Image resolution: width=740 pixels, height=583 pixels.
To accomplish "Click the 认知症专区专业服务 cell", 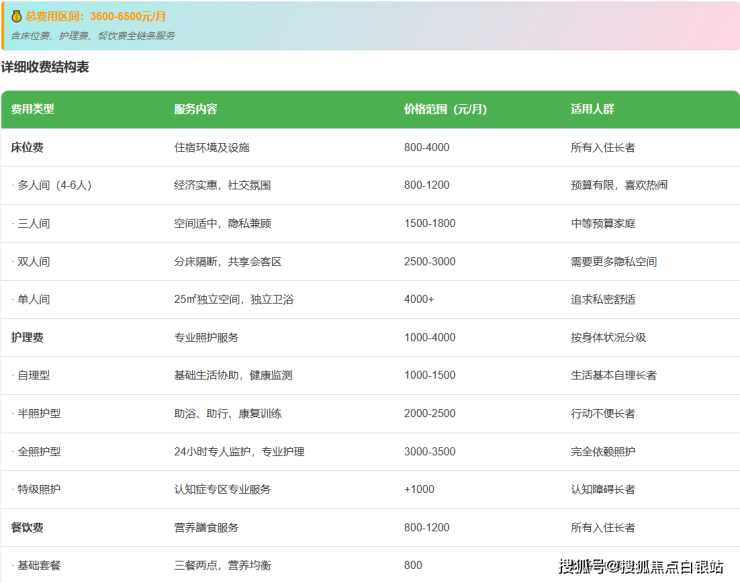I will click(222, 489).
